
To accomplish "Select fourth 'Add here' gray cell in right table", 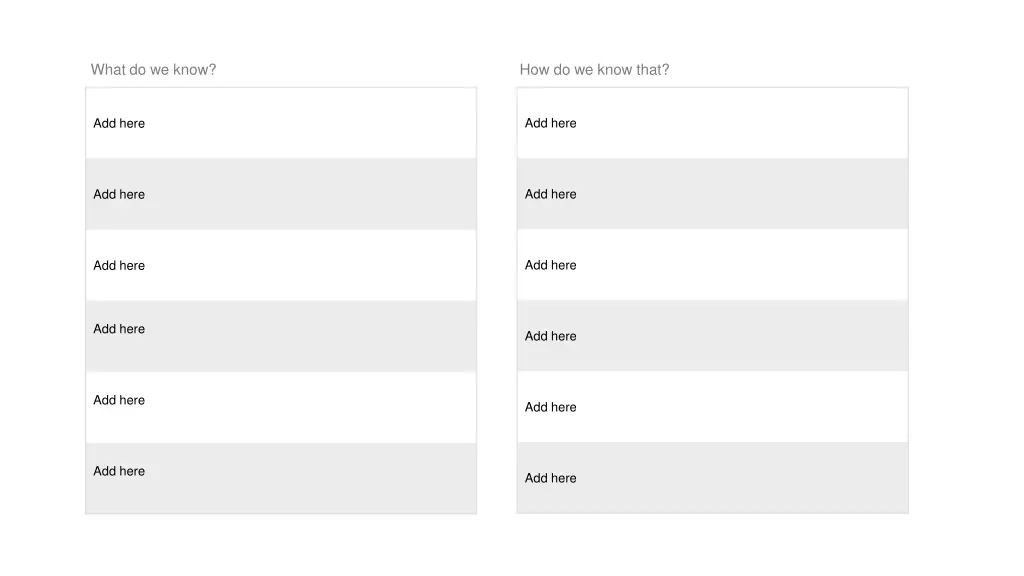I will point(712,336).
